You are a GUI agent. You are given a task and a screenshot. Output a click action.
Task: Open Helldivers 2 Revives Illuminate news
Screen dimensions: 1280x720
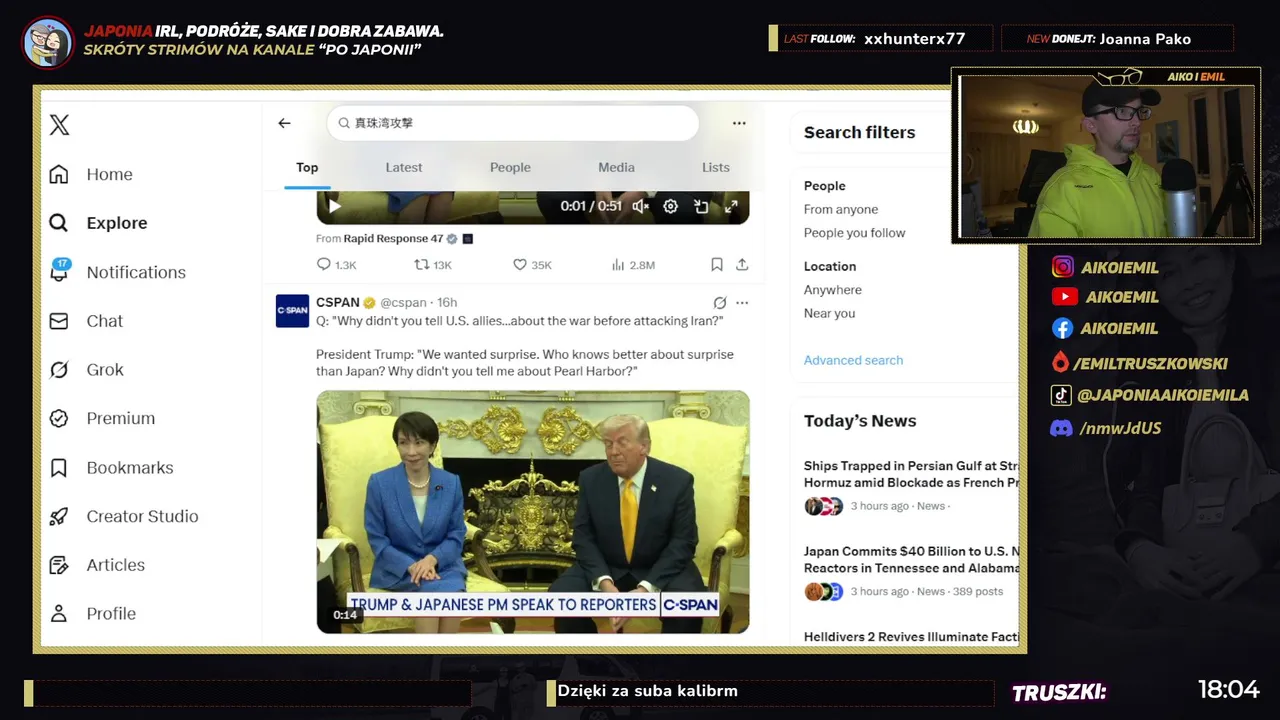coord(911,637)
